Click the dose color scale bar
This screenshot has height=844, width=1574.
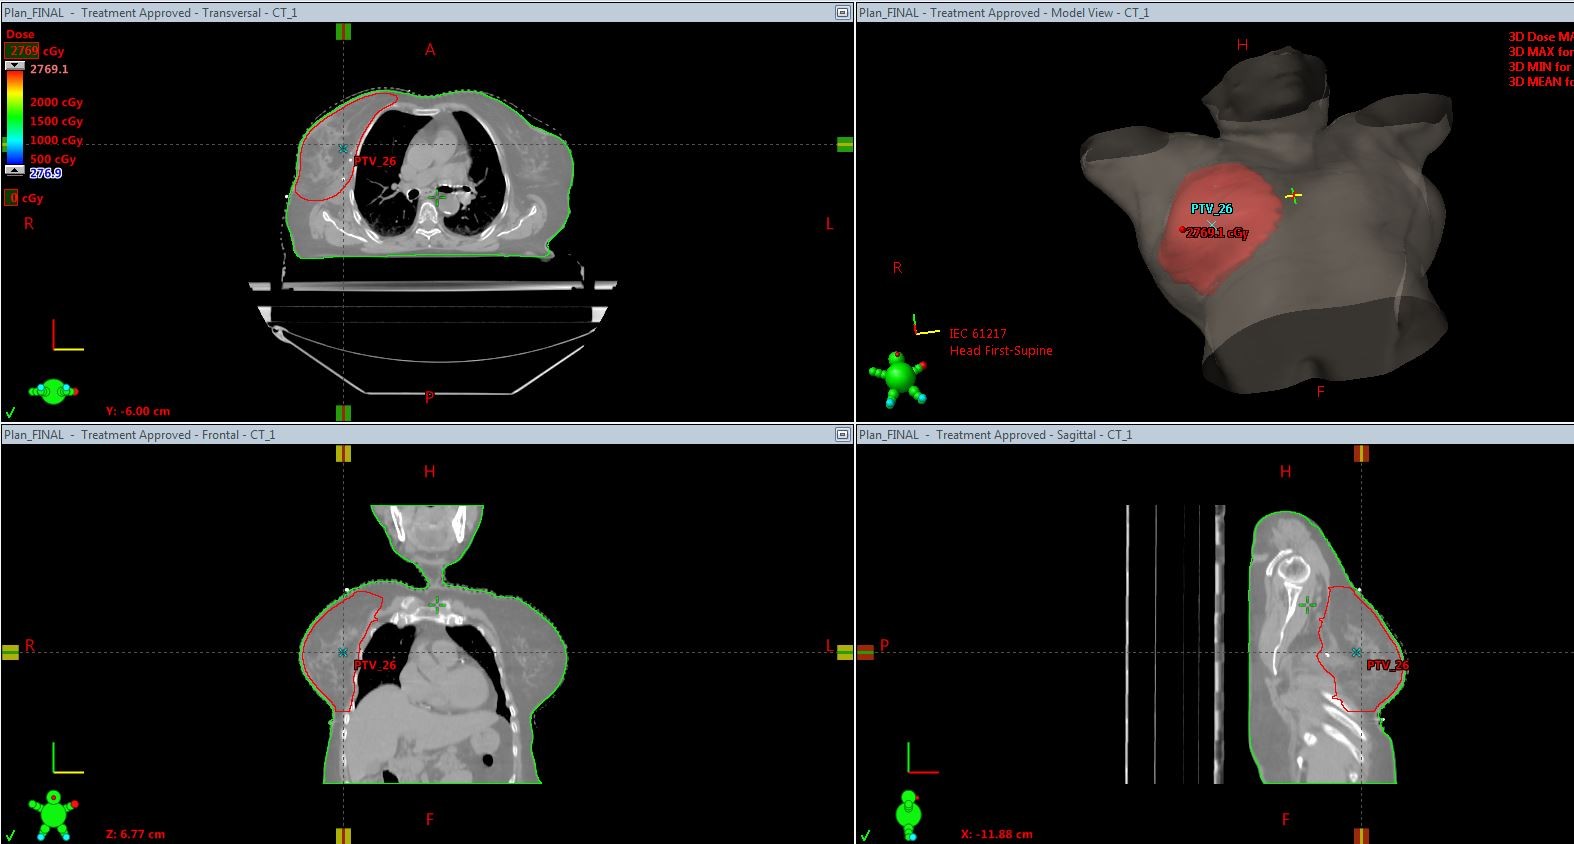[15, 117]
